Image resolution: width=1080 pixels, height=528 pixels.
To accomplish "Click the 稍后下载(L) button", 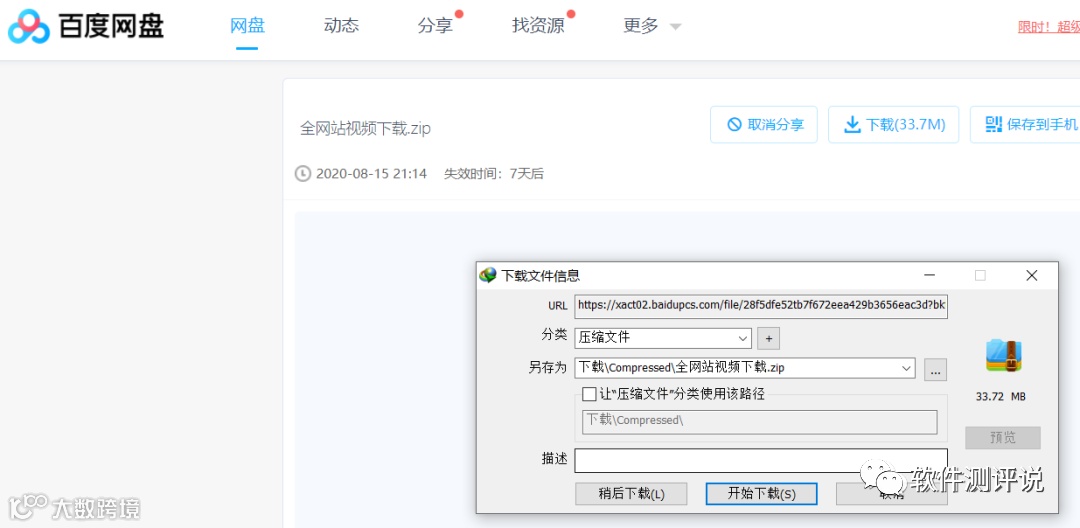I will click(631, 494).
